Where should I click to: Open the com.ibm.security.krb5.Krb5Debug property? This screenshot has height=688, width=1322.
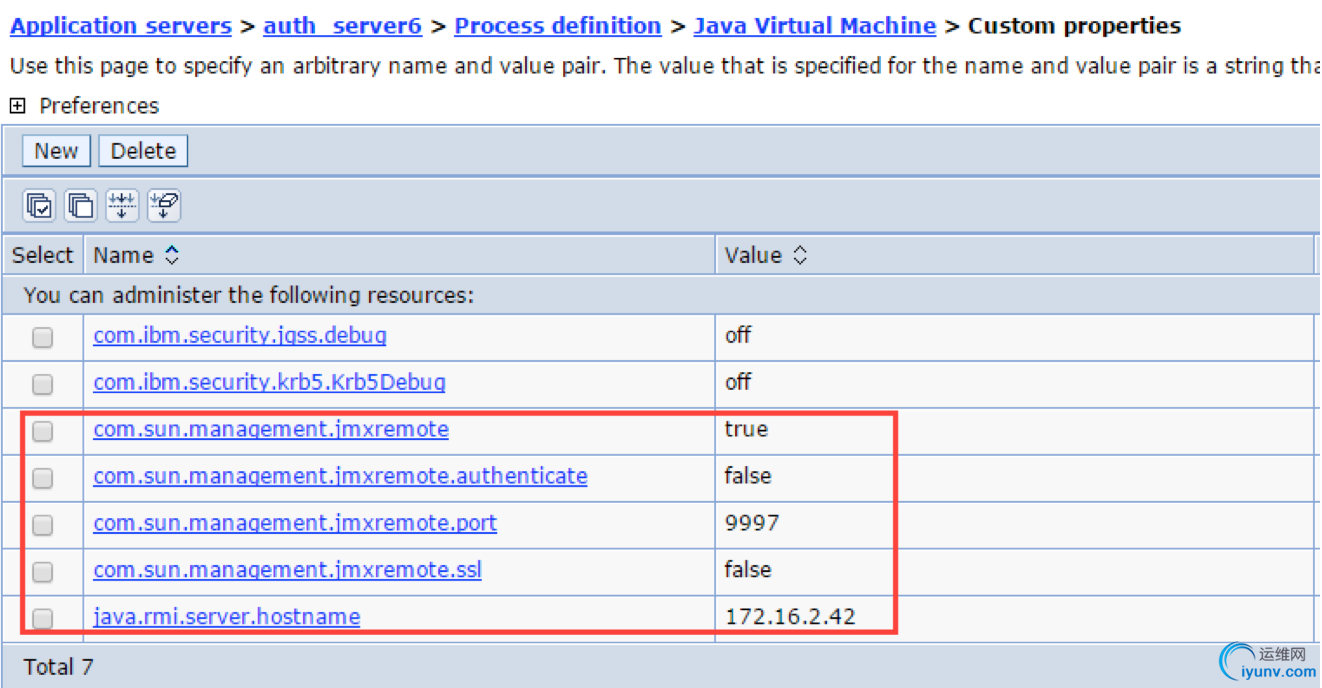269,382
